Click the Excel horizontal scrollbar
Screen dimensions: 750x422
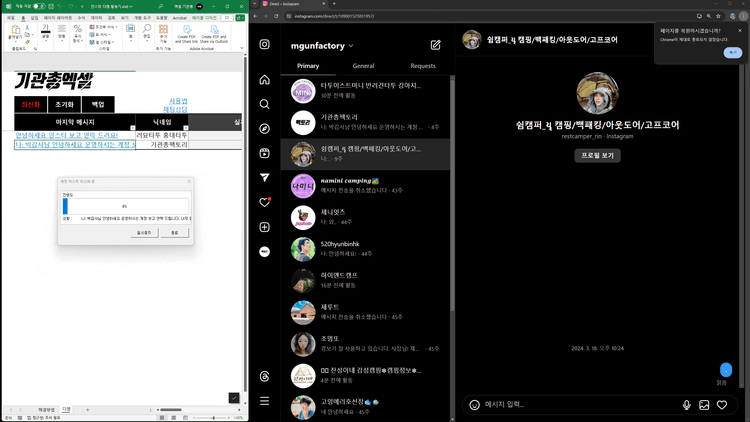198,410
